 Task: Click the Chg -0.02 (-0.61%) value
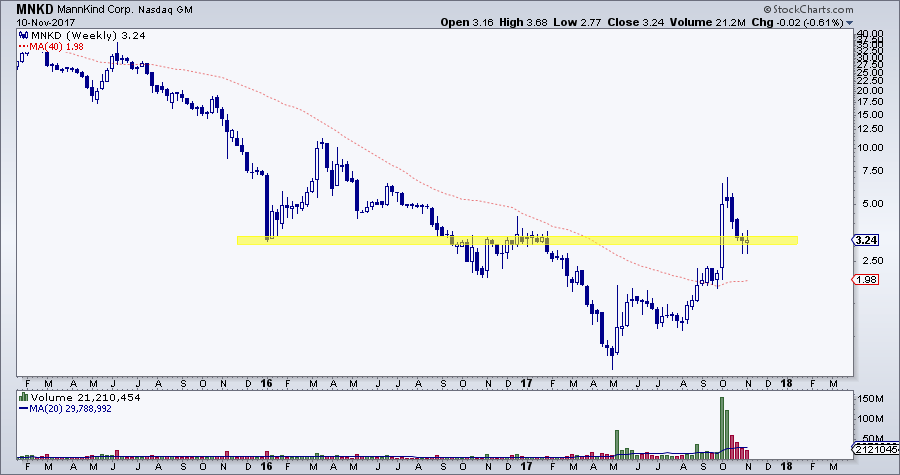click(797, 22)
